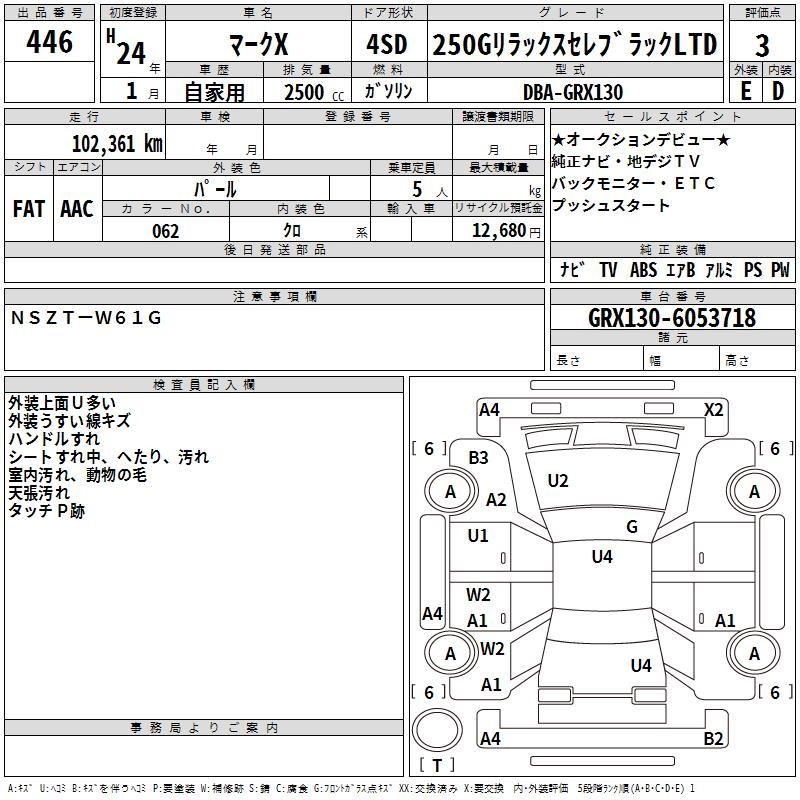Select the 譲渡書類期限 header
This screenshot has width=800, height=800.
(498, 116)
